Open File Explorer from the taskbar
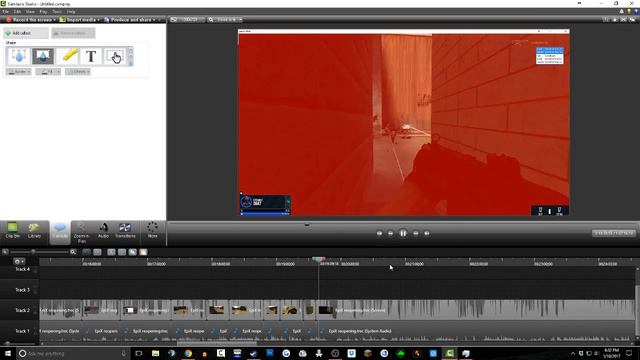The height and width of the screenshot is (360, 640). click(x=156, y=353)
